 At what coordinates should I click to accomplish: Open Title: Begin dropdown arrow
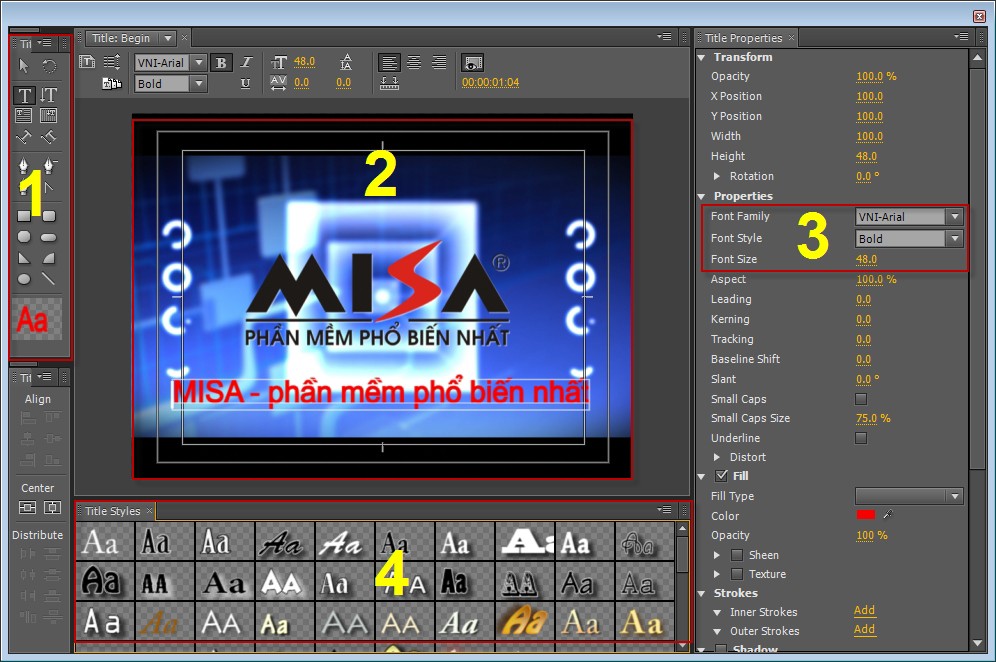click(168, 38)
